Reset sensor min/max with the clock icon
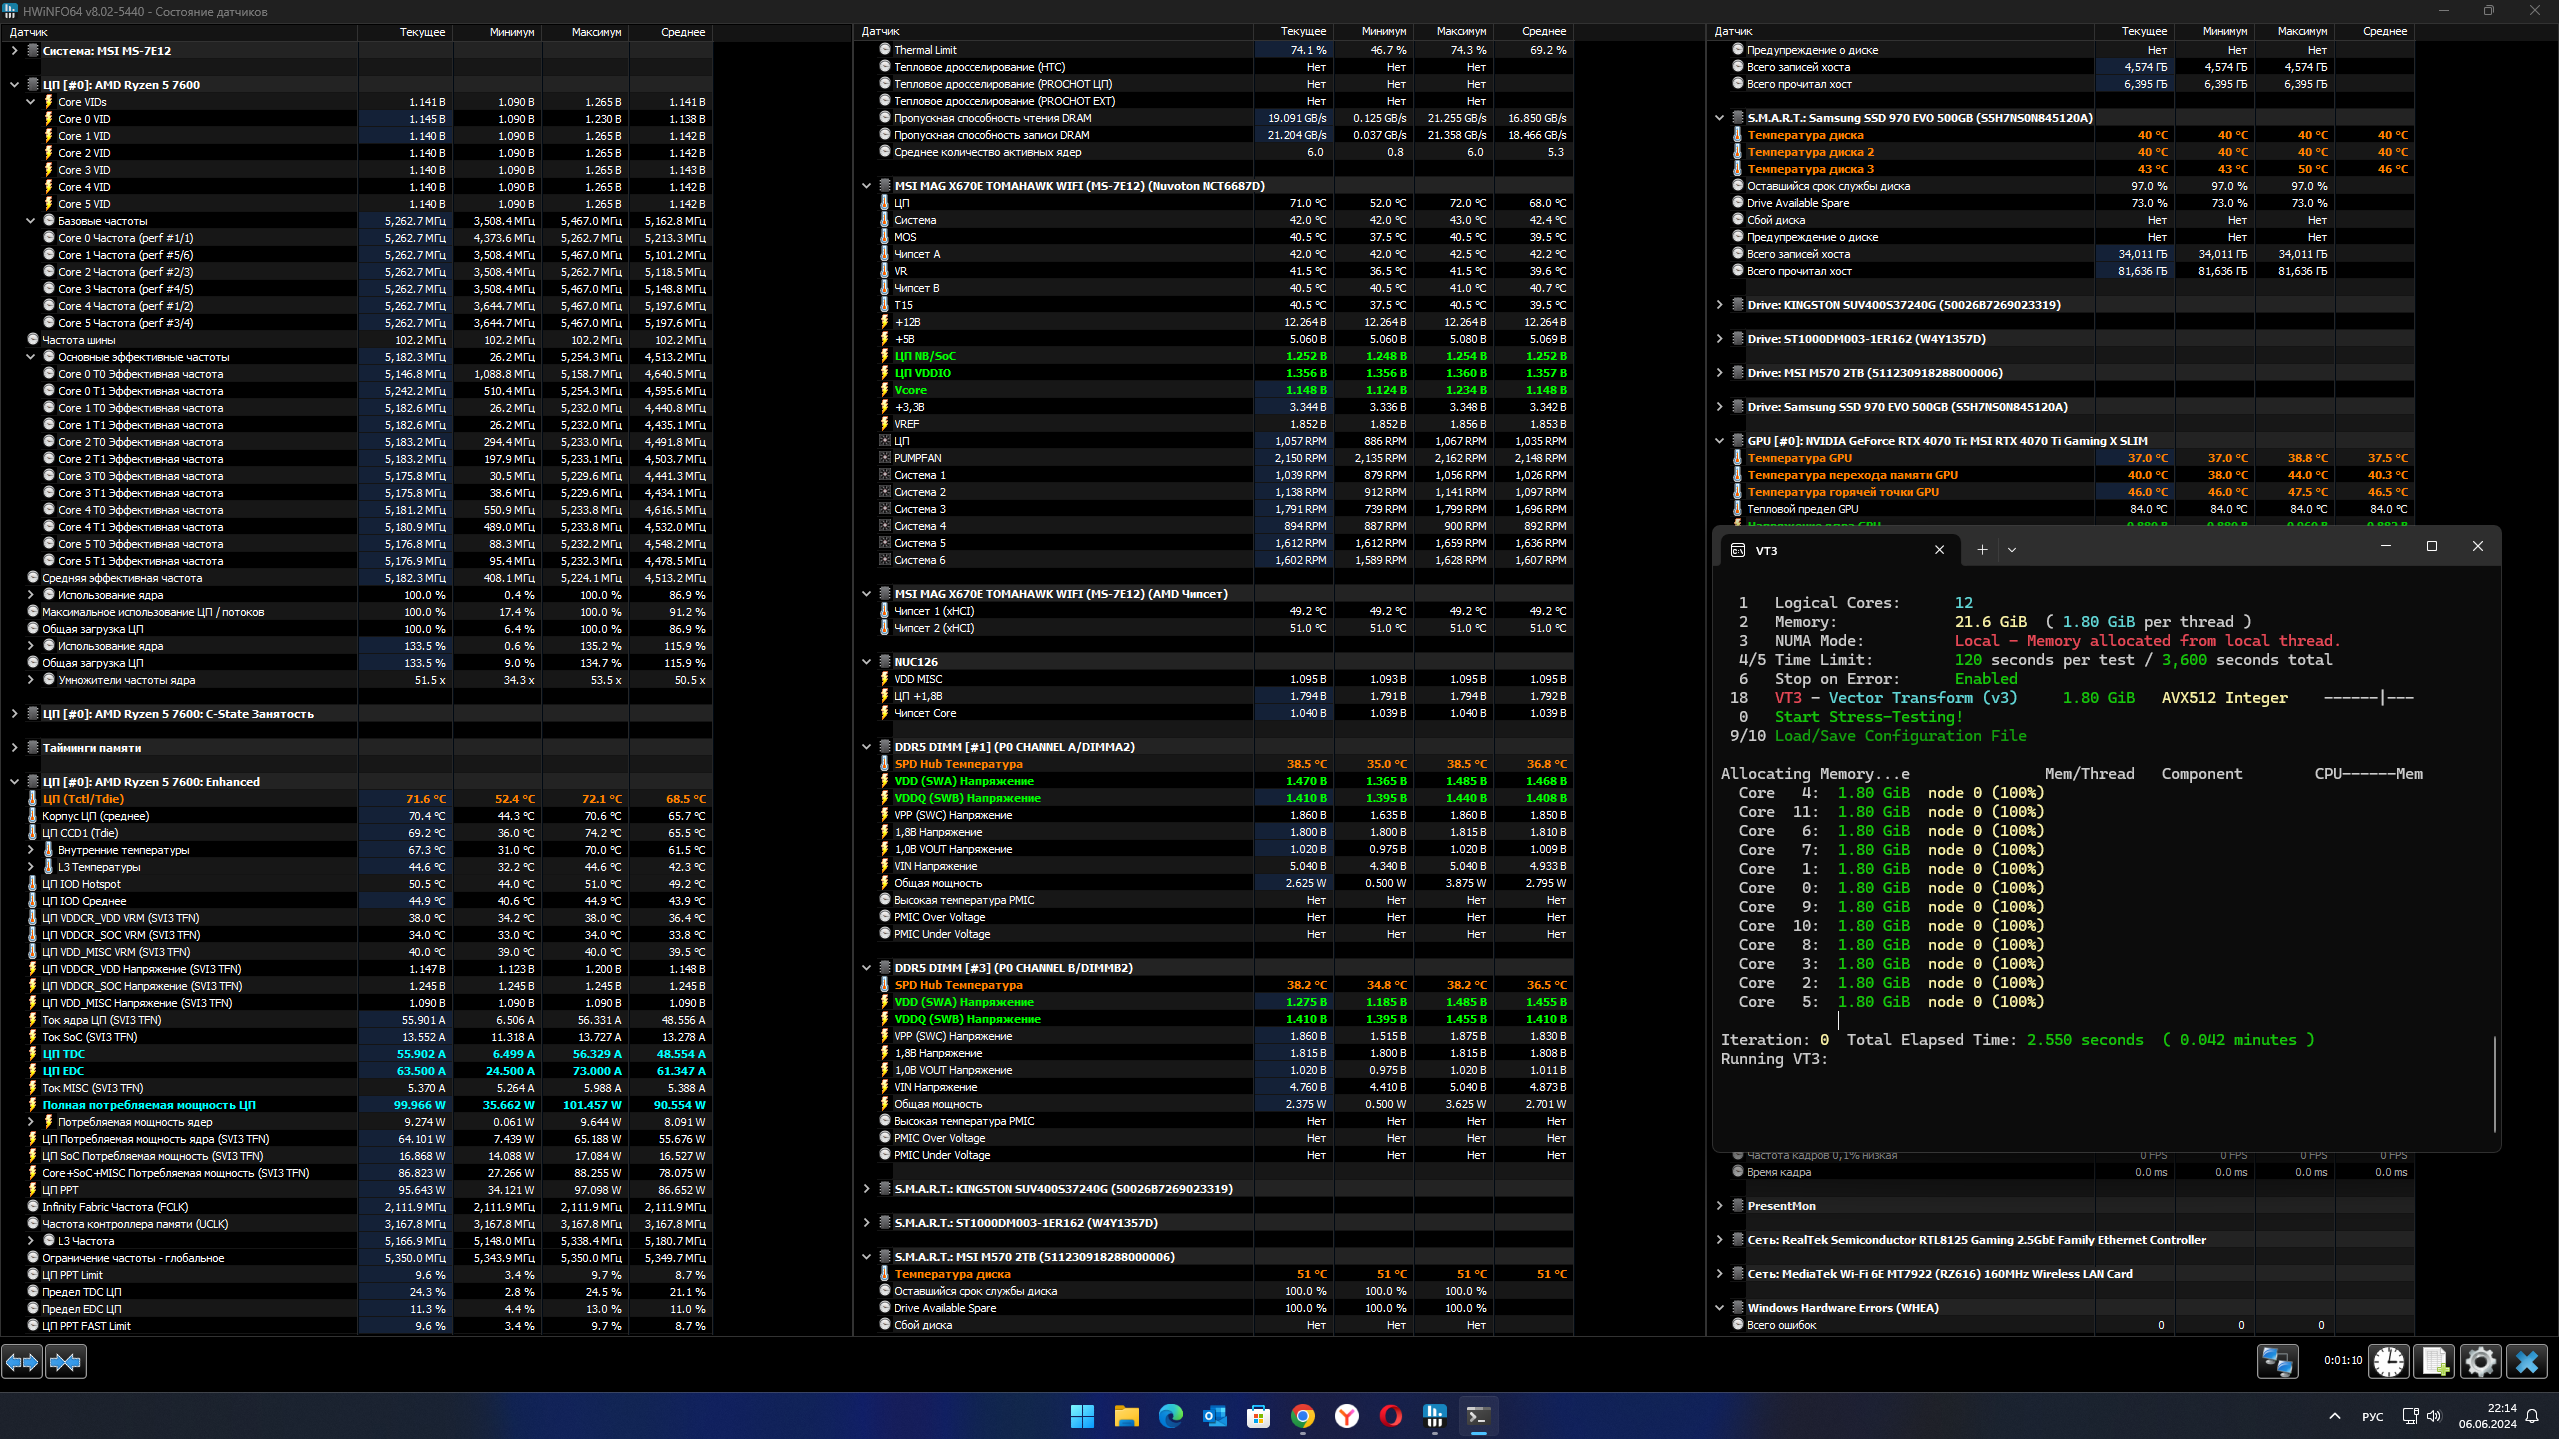 (x=2389, y=1361)
